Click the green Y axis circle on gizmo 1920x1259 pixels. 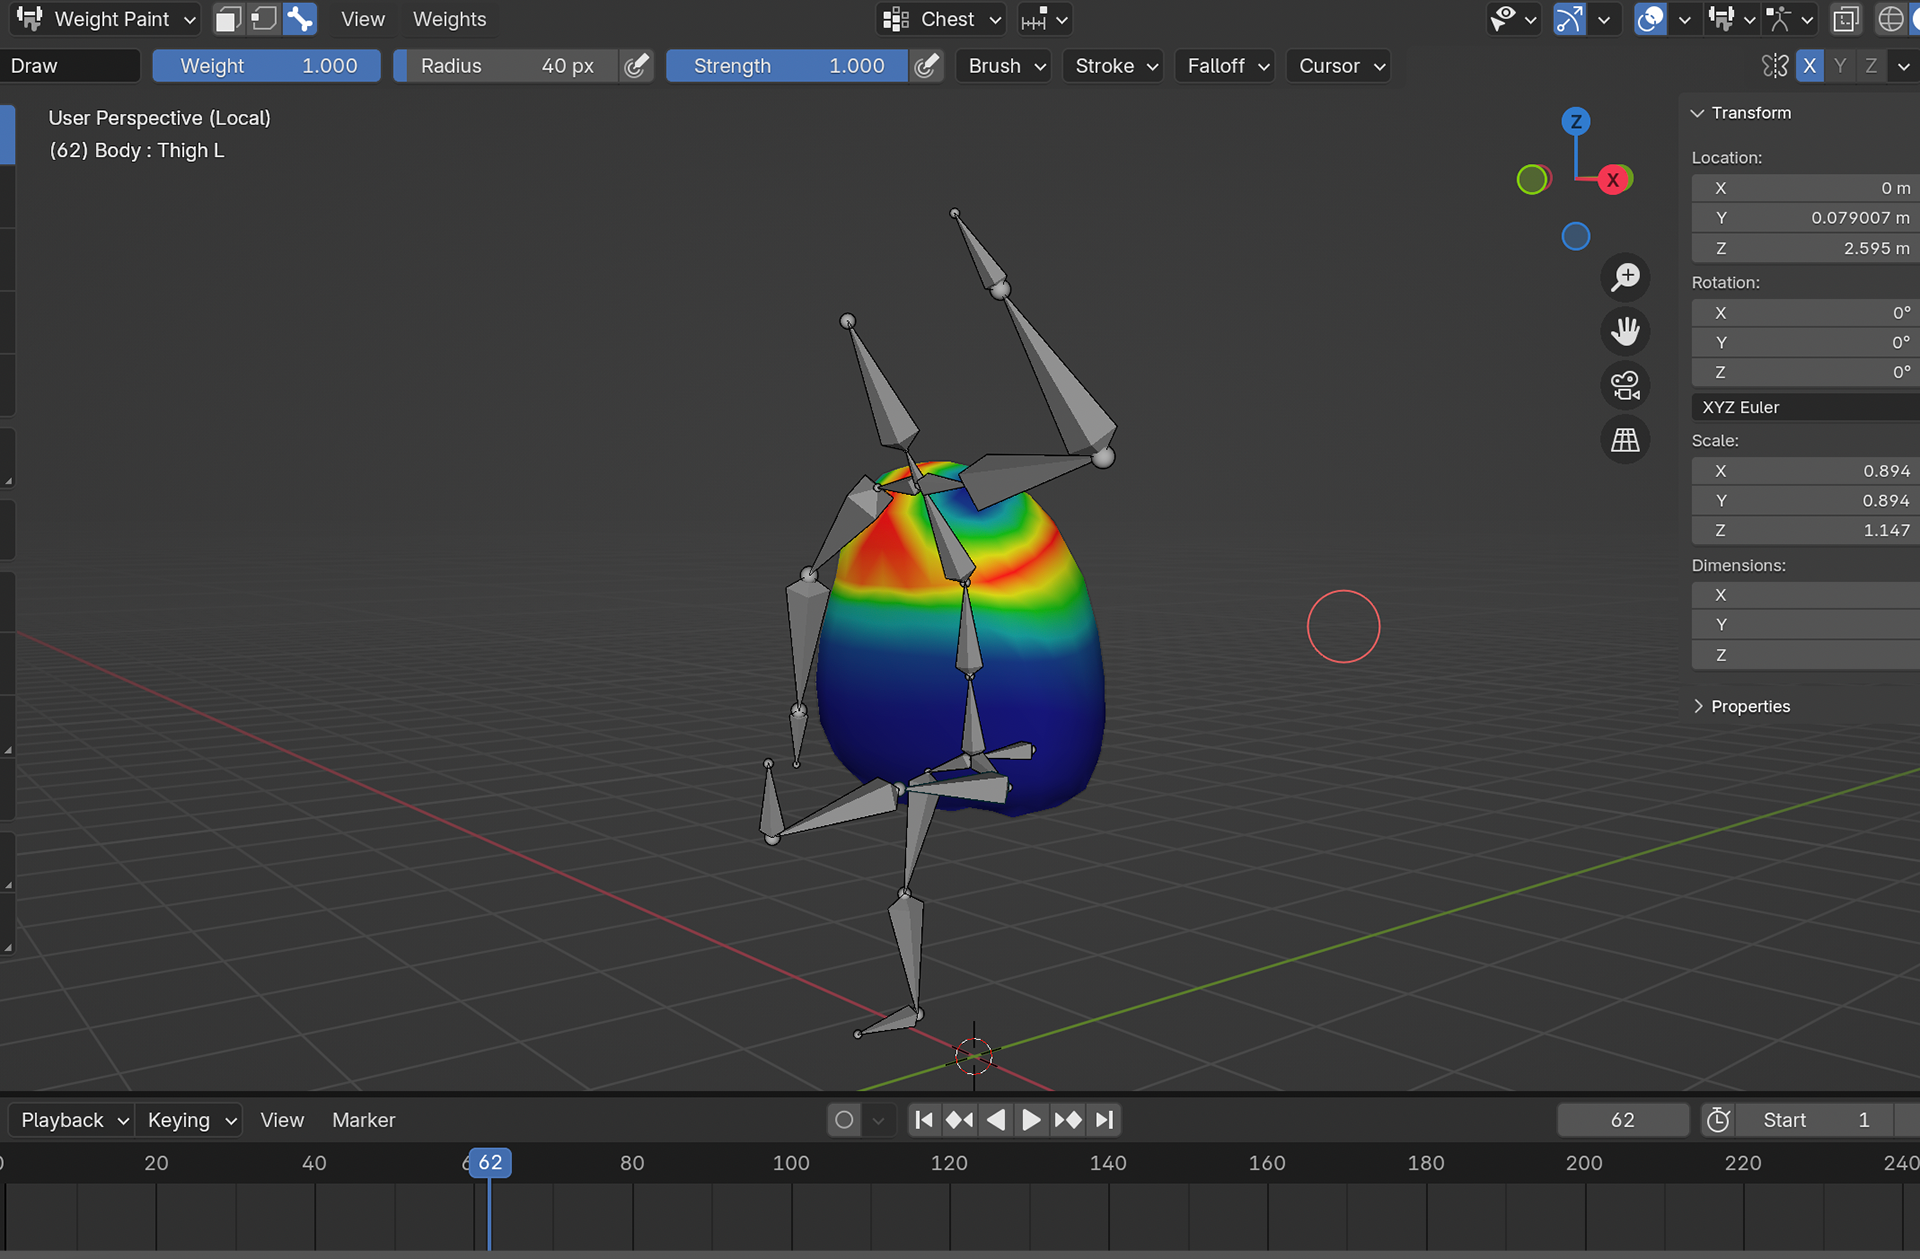point(1531,180)
